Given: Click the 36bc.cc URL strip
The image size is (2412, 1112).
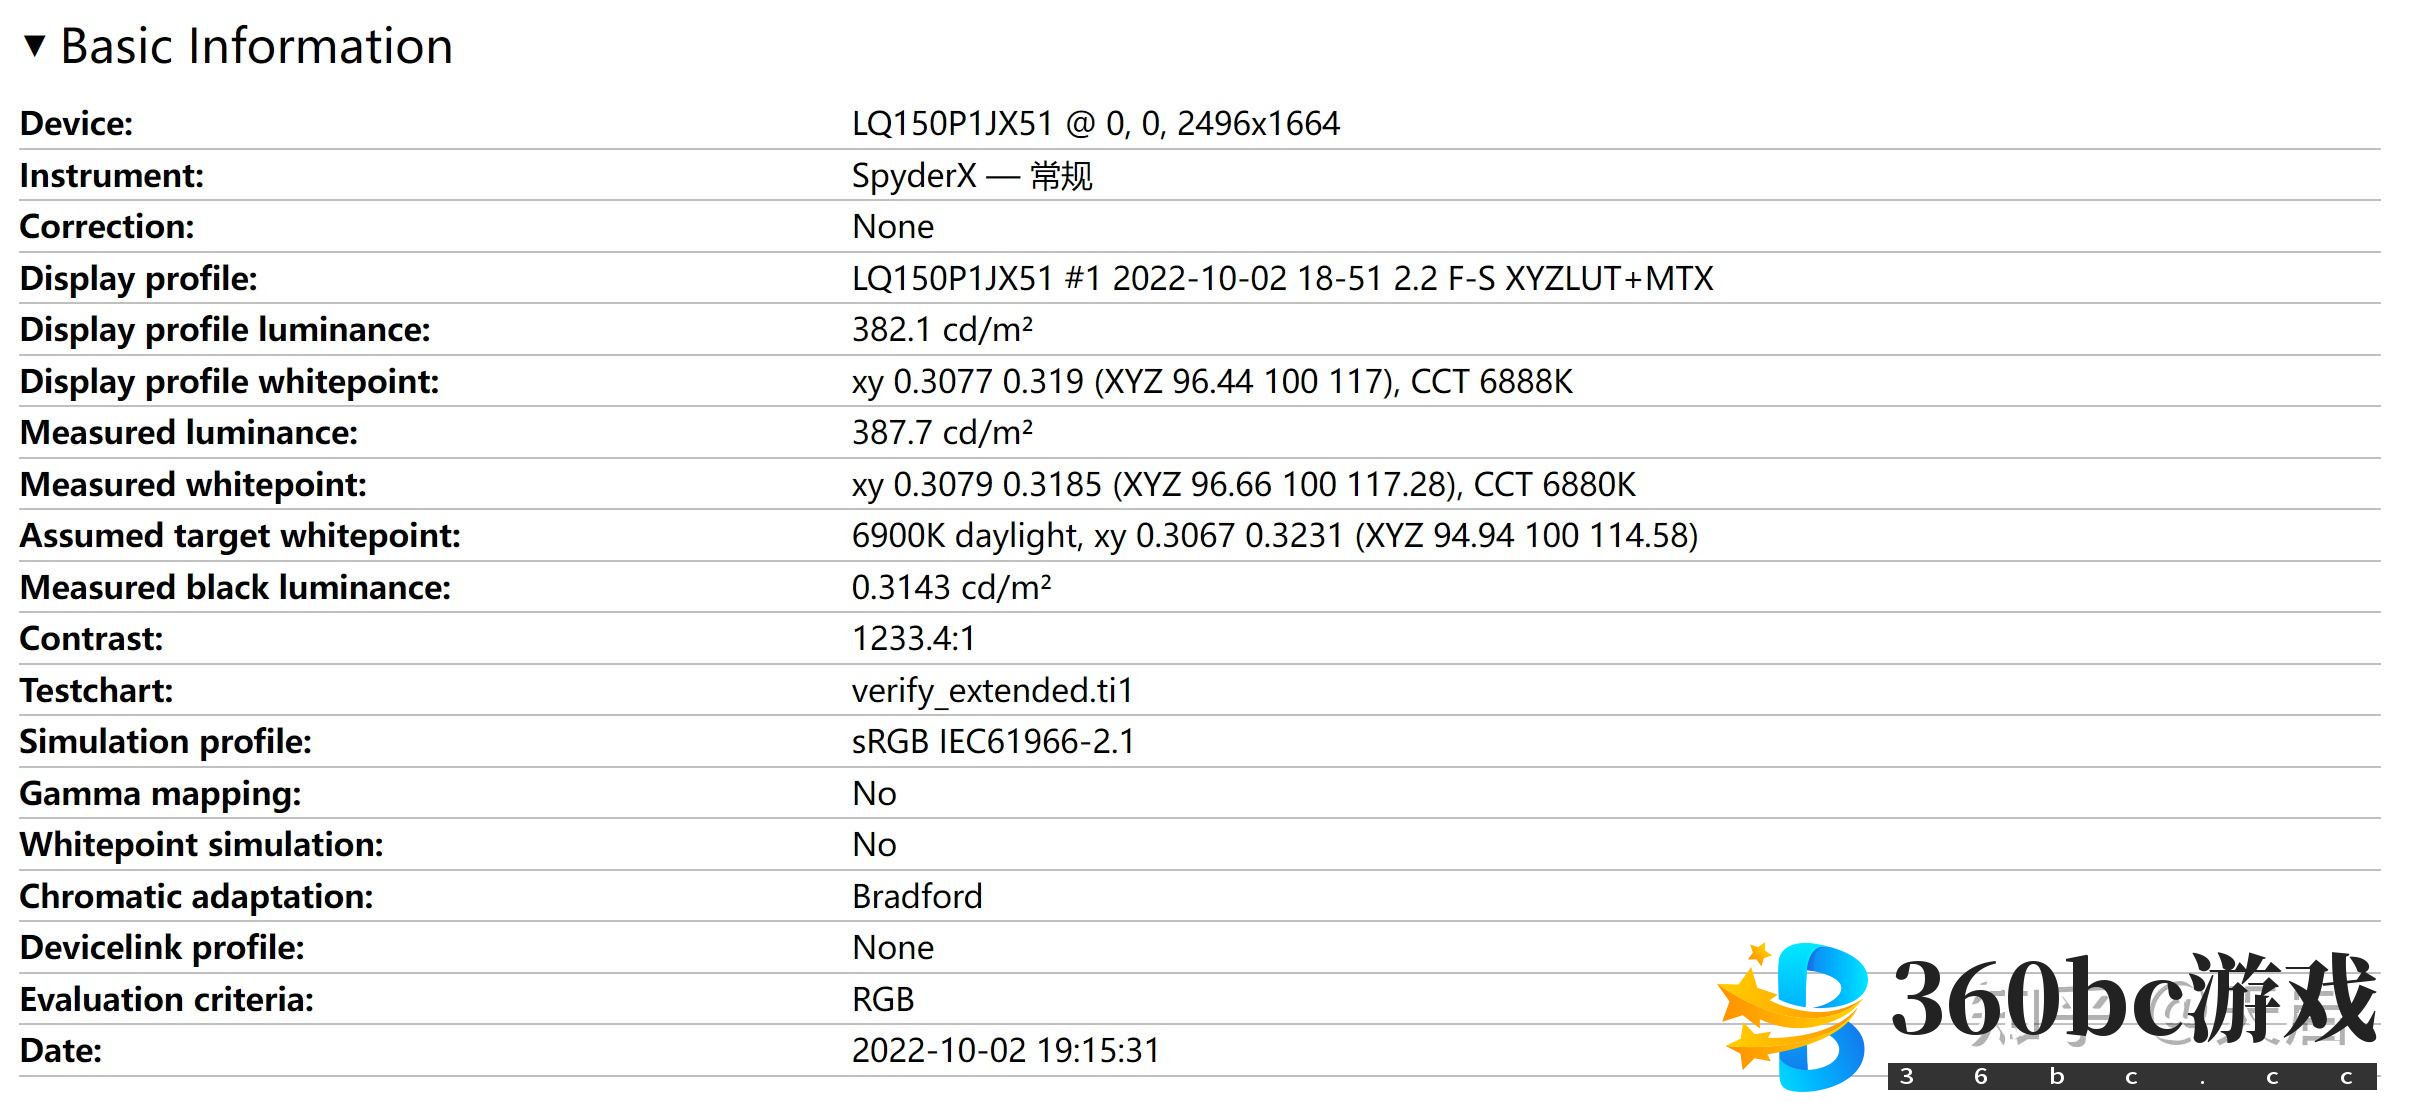Looking at the screenshot, I should pos(2130,1077).
